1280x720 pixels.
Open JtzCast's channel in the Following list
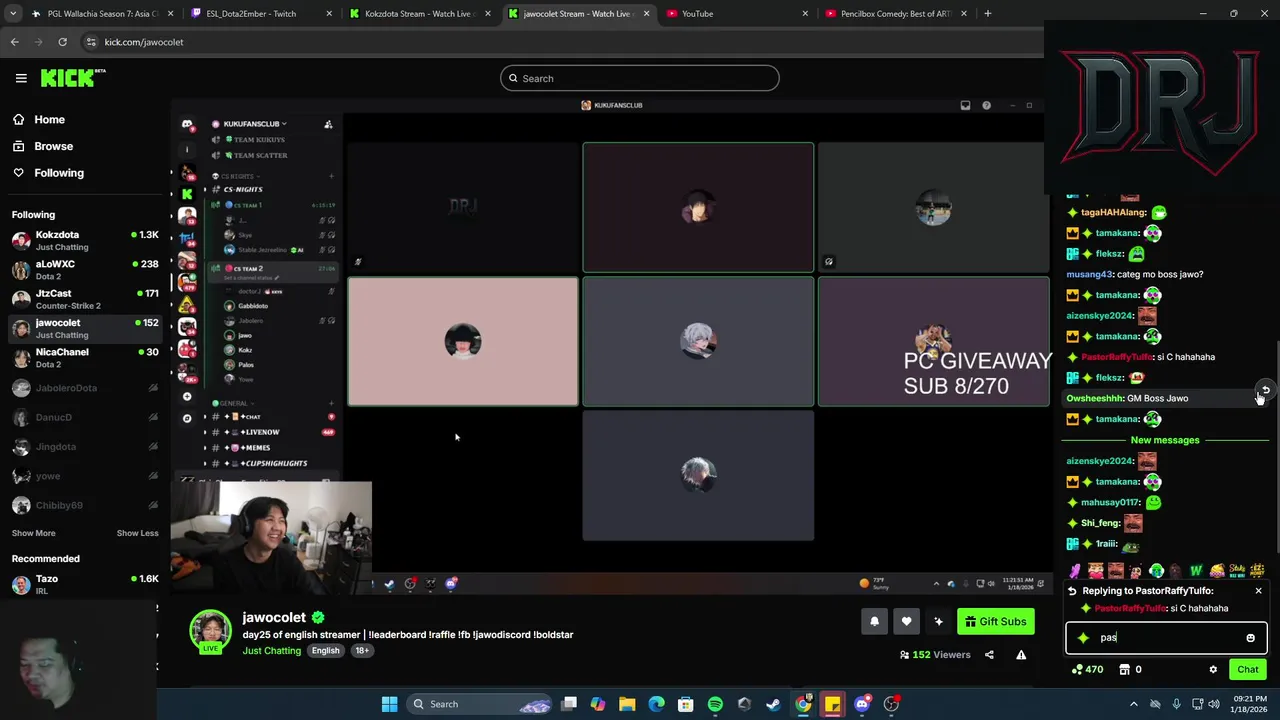pos(85,299)
